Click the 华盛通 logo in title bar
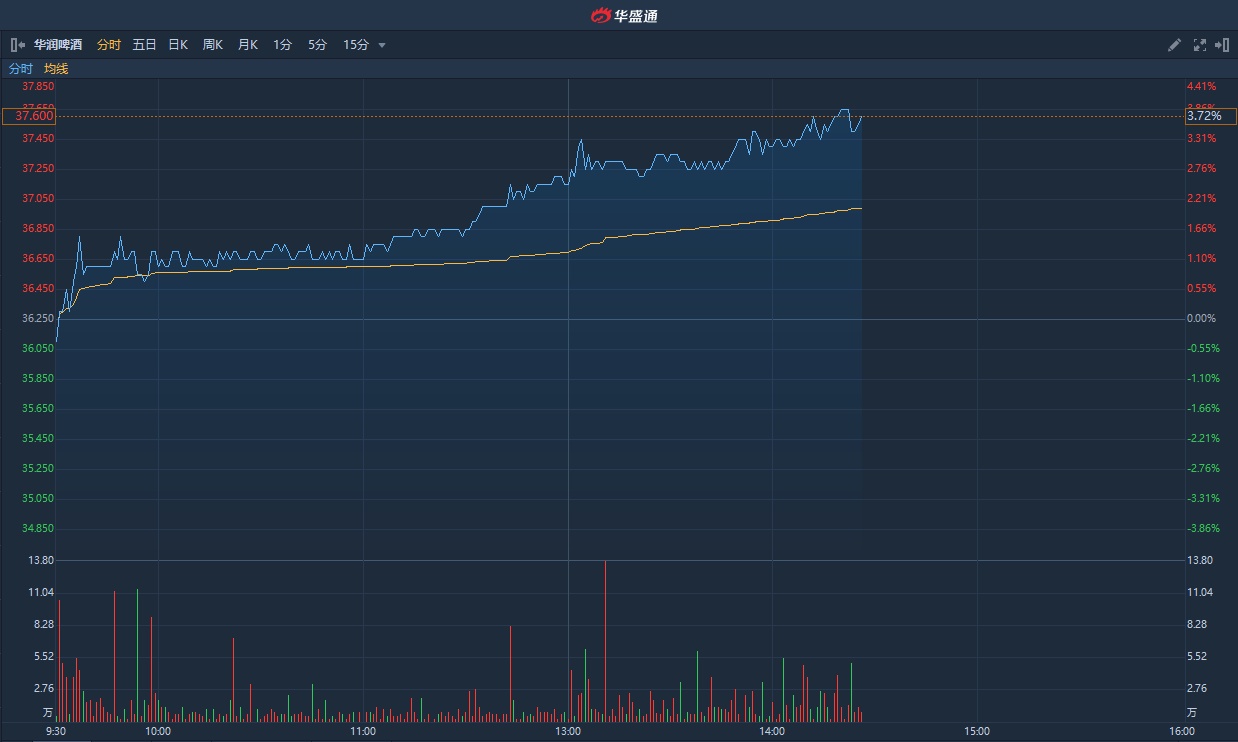 pos(625,15)
